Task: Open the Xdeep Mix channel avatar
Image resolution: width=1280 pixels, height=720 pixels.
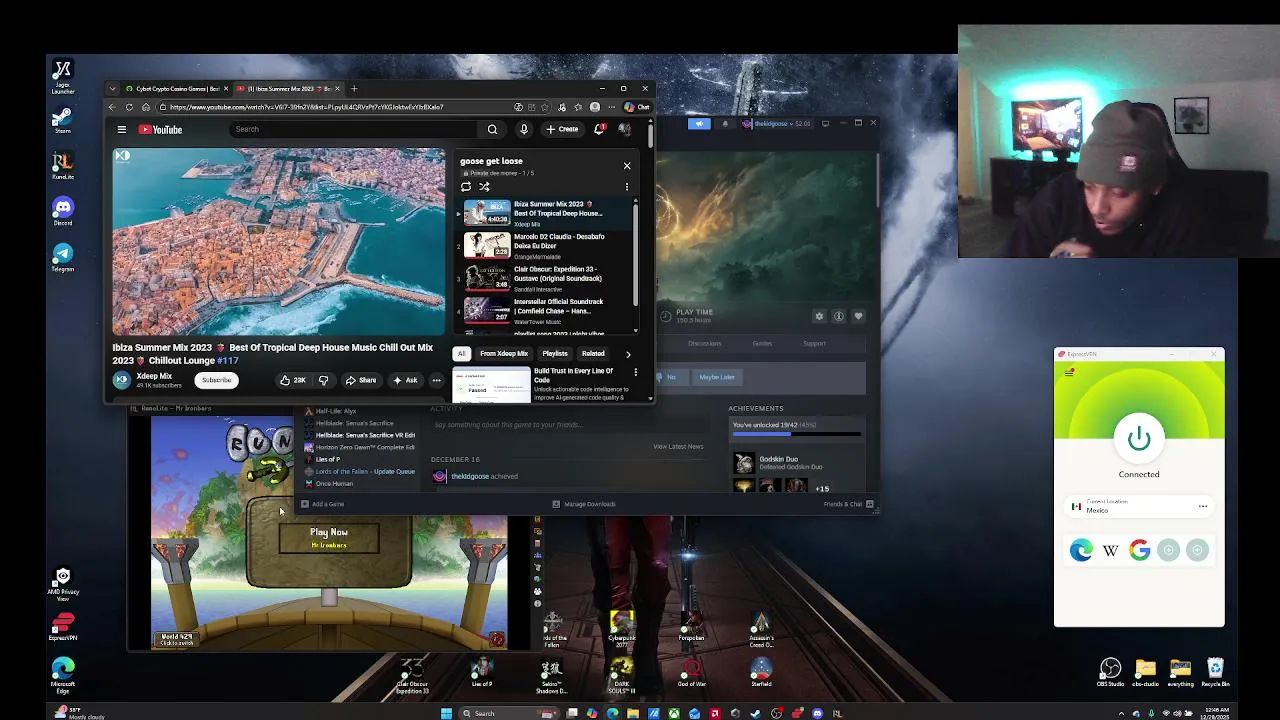Action: 121,380
